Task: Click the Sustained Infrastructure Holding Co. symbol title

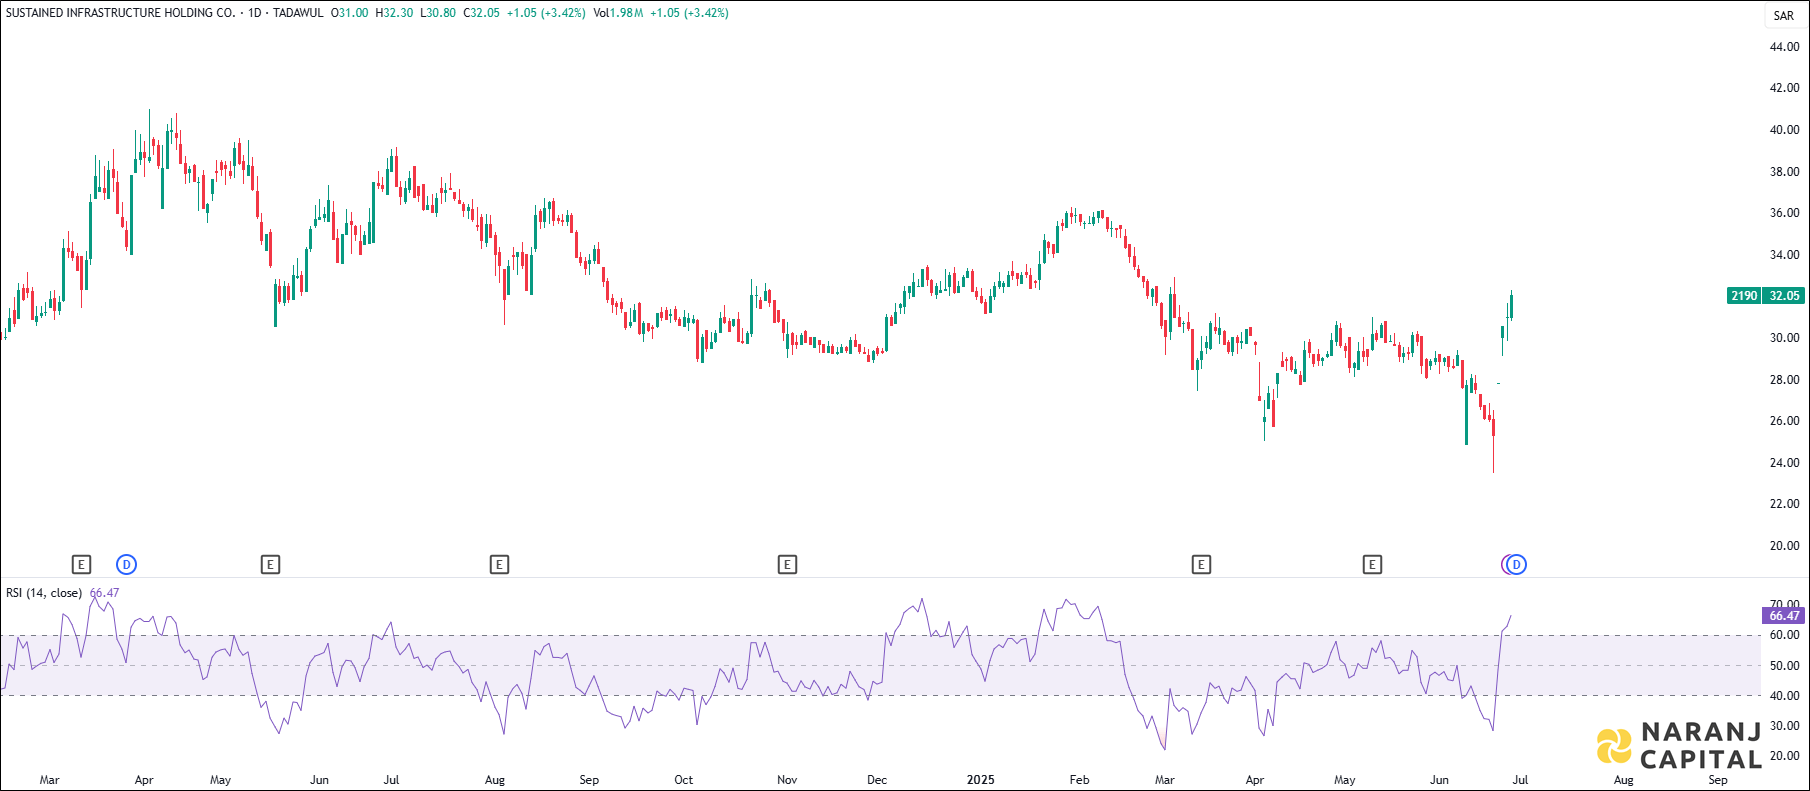Action: click(x=120, y=13)
